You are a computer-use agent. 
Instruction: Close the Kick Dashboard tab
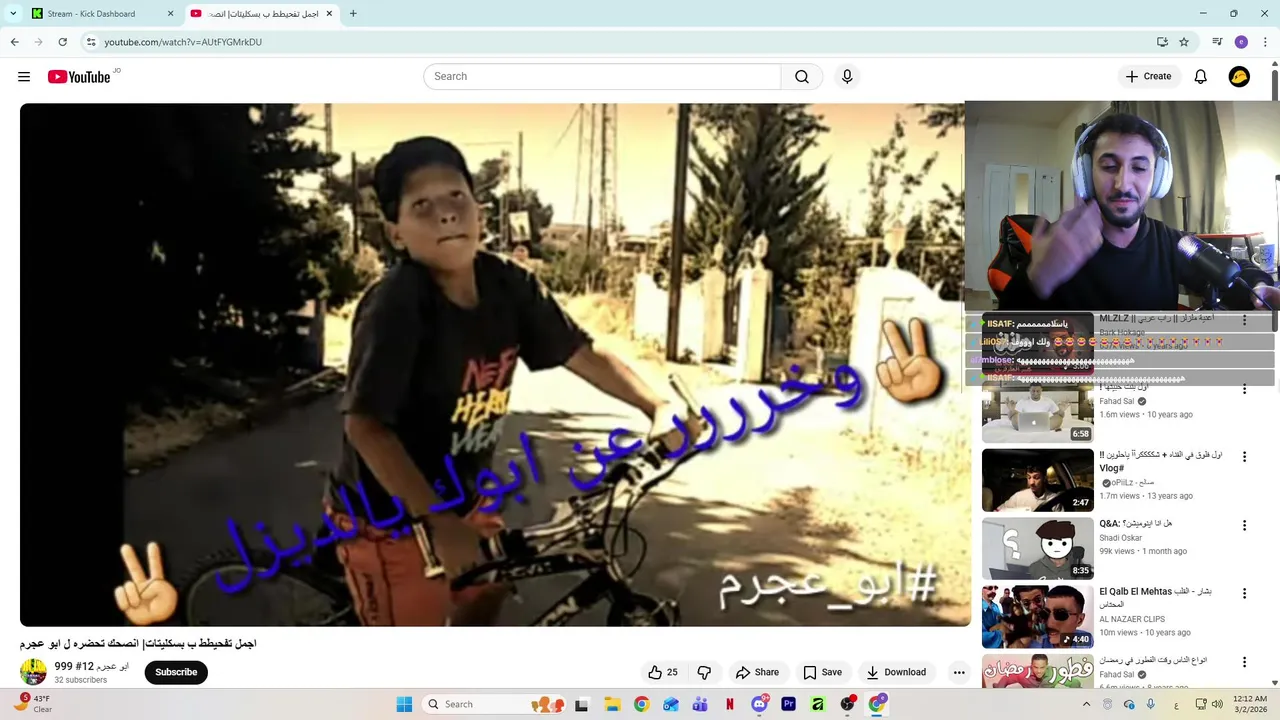[x=170, y=14]
